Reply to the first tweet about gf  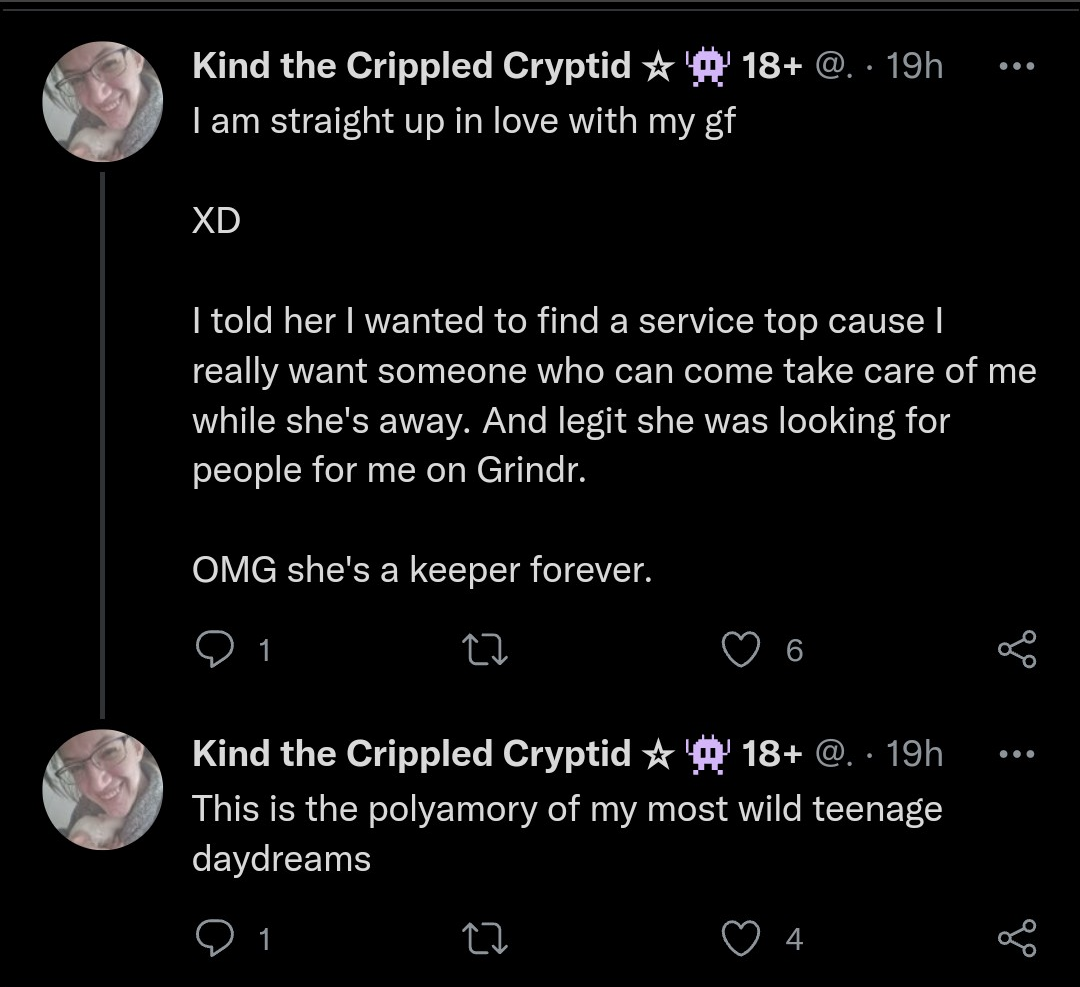[215, 650]
